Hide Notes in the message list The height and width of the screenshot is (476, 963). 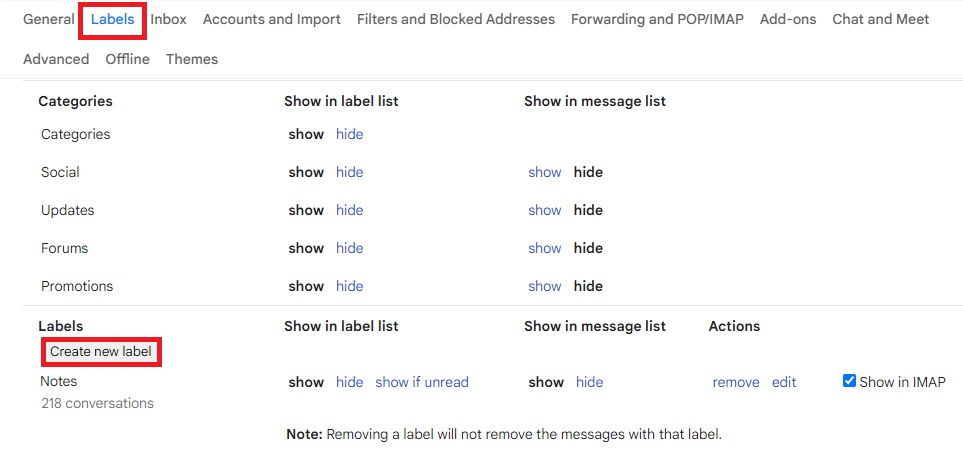point(590,382)
